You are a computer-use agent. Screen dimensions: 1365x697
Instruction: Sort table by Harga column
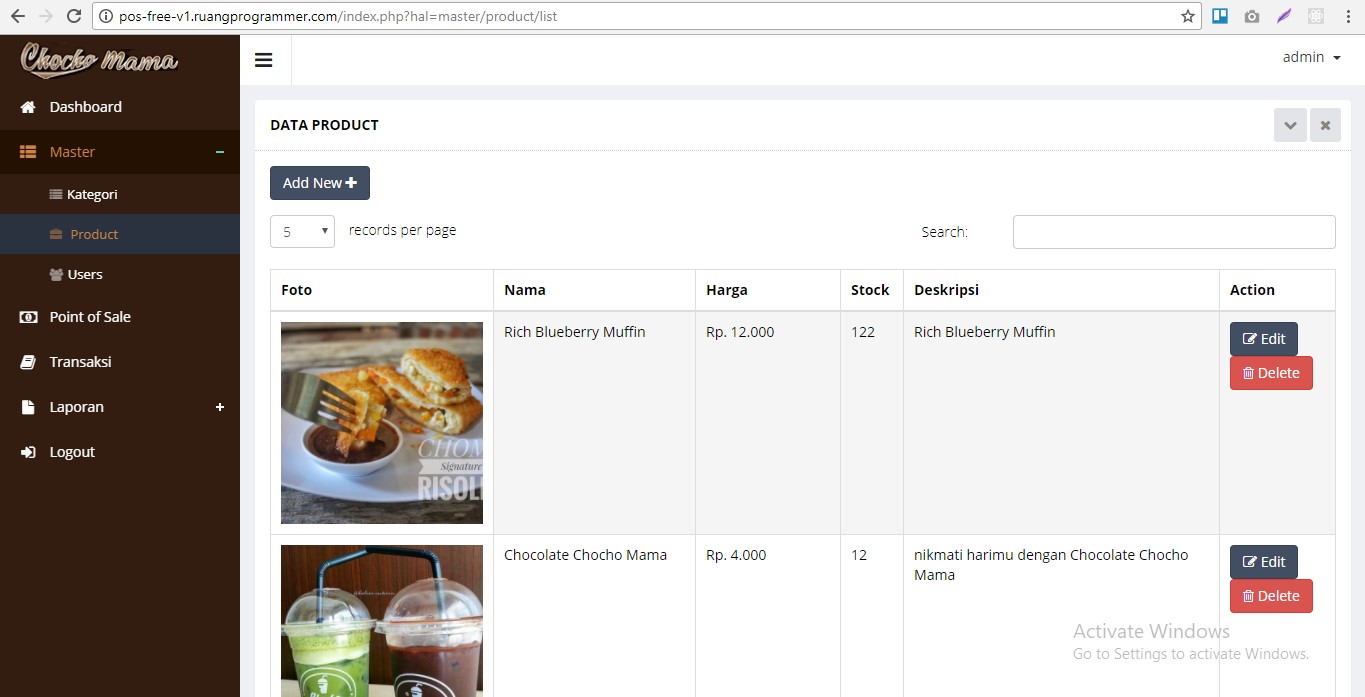pyautogui.click(x=768, y=290)
